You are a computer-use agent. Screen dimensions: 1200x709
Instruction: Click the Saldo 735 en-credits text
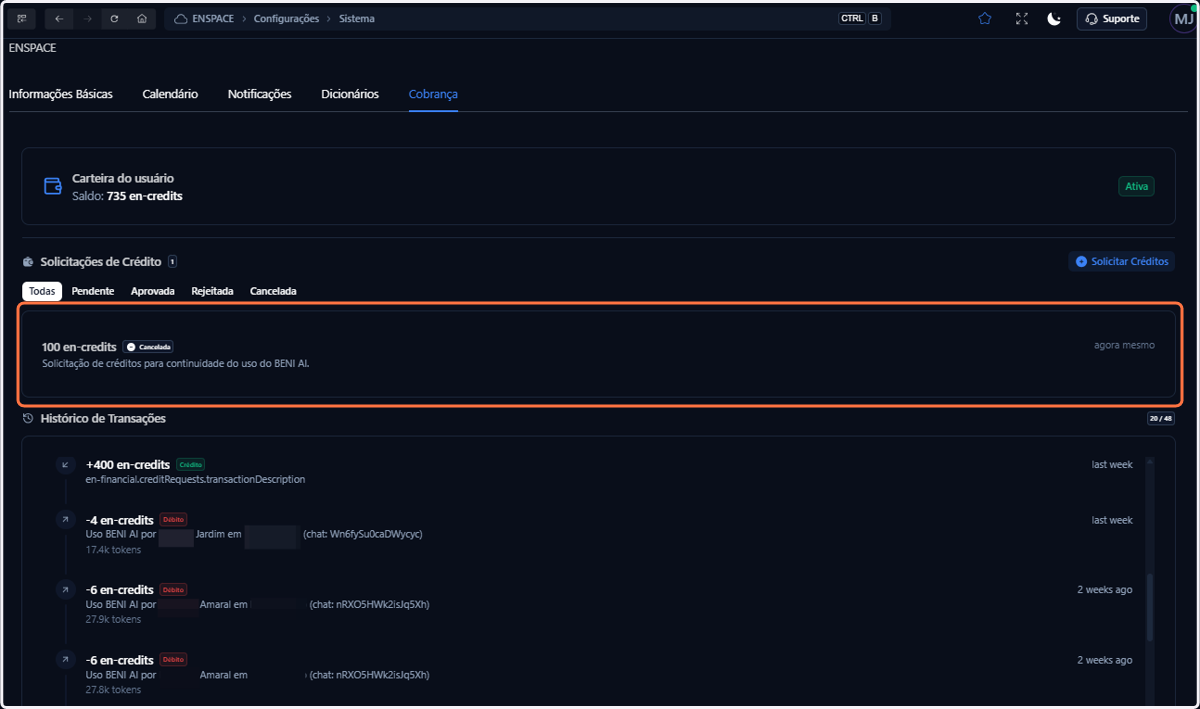click(x=127, y=196)
